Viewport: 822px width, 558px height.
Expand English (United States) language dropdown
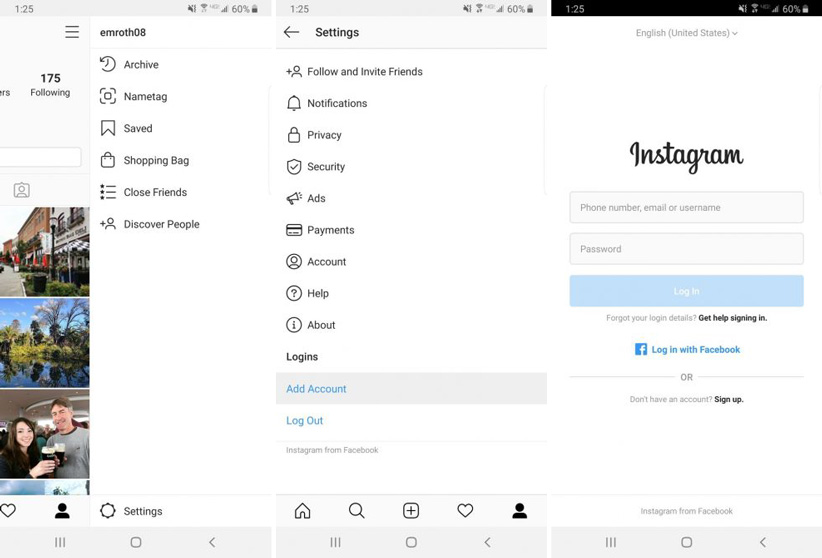tap(686, 33)
